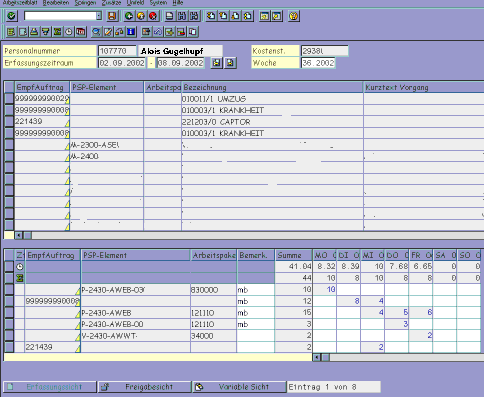Image resolution: width=484 pixels, height=397 pixels.
Task: Click the green sum icon in toolbar
Action: tap(57, 32)
